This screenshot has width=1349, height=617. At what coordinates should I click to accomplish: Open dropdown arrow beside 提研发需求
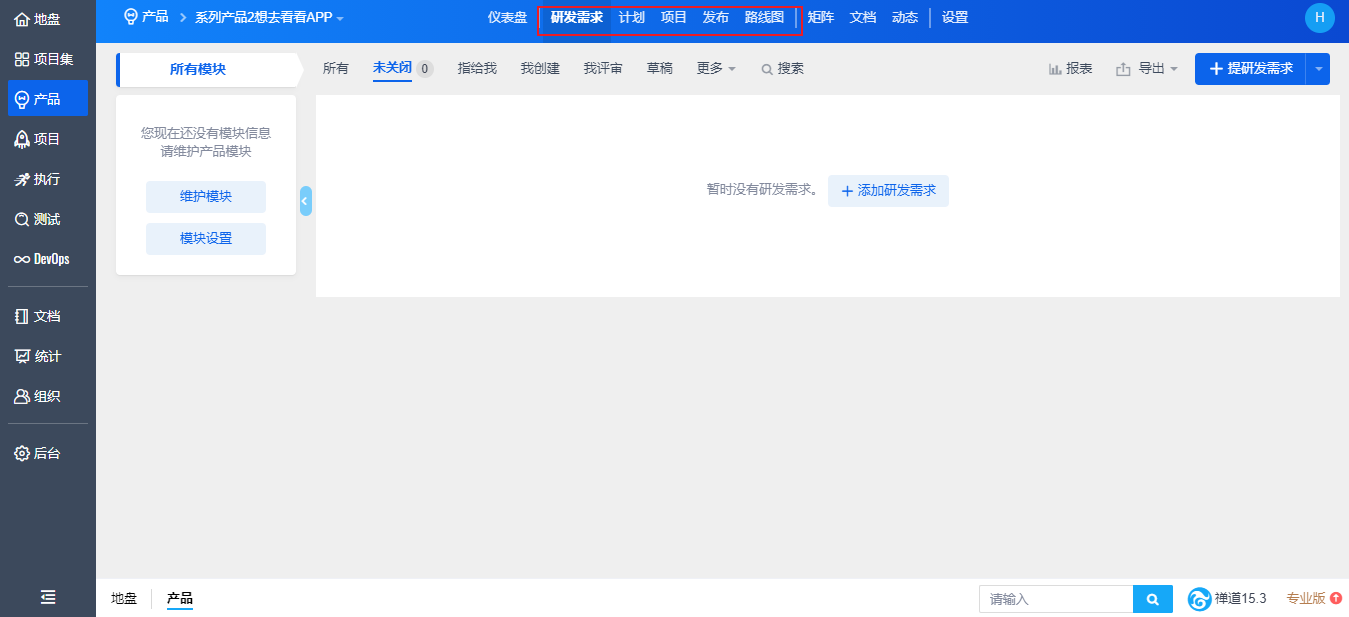click(x=1318, y=69)
